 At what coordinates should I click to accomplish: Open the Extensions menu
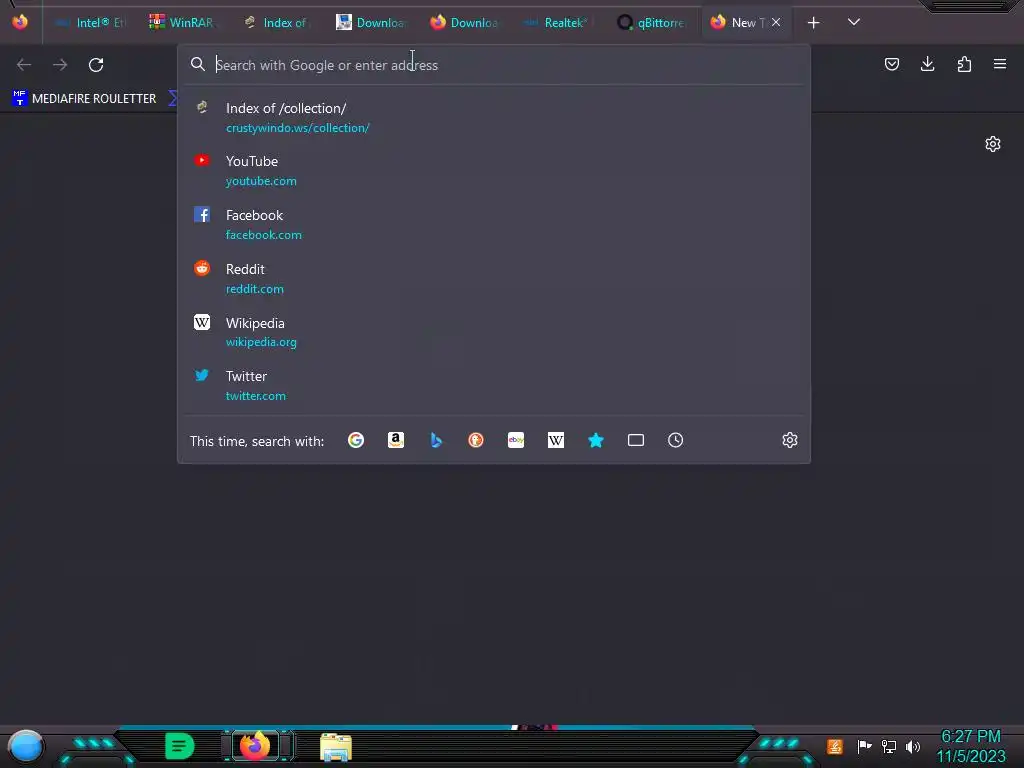(964, 64)
